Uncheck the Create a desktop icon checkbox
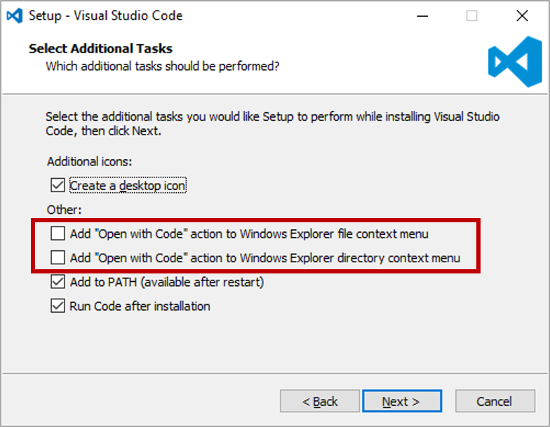The image size is (550, 427). [x=58, y=185]
